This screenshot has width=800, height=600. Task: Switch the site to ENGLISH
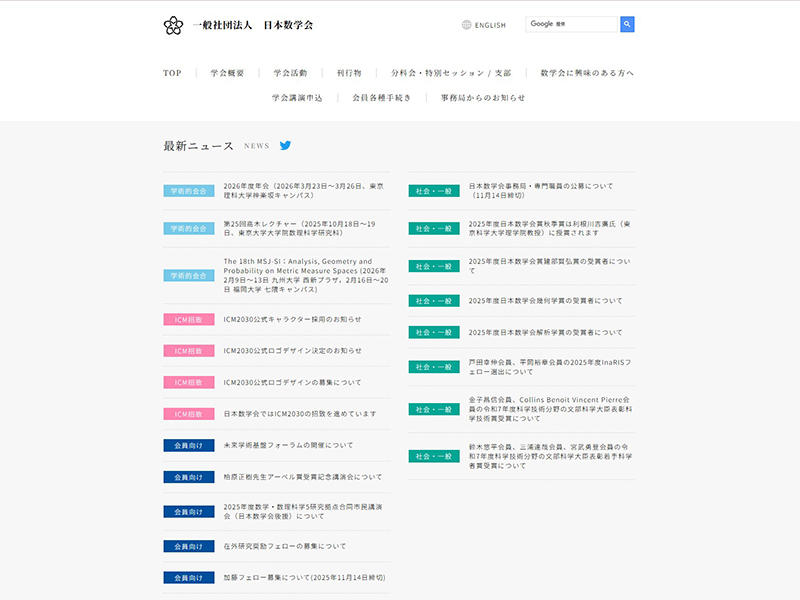490,25
